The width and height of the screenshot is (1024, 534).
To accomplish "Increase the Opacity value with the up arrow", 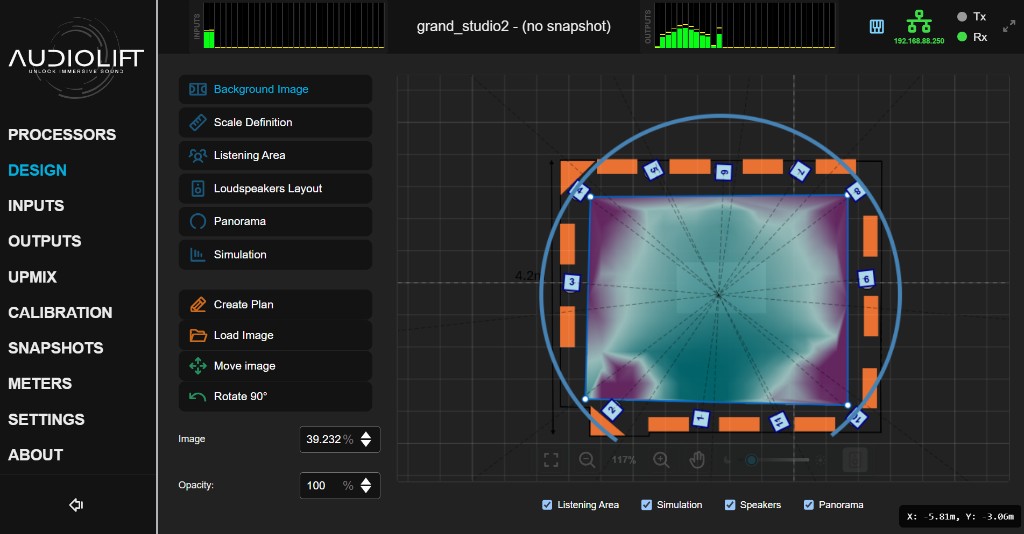I will (366, 480).
